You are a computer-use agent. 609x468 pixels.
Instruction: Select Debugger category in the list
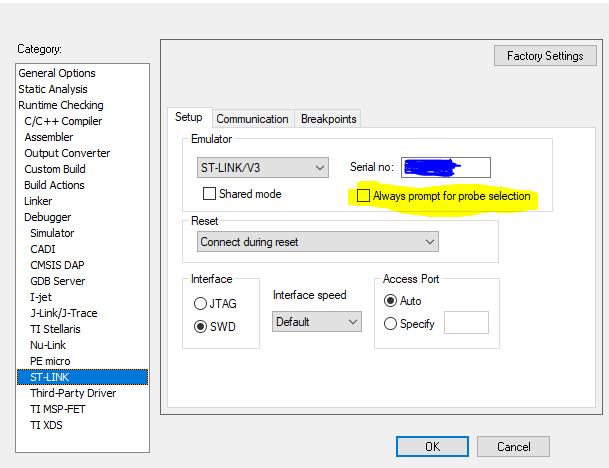click(x=47, y=217)
